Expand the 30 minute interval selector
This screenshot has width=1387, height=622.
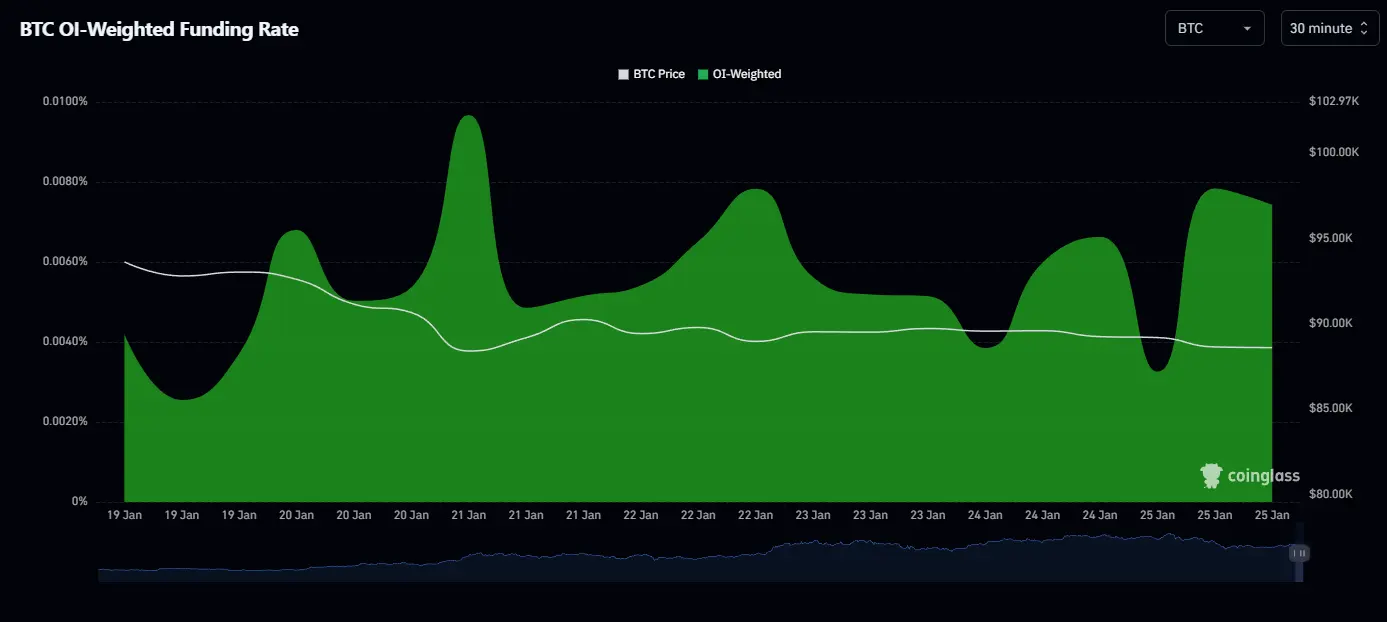tap(1327, 29)
